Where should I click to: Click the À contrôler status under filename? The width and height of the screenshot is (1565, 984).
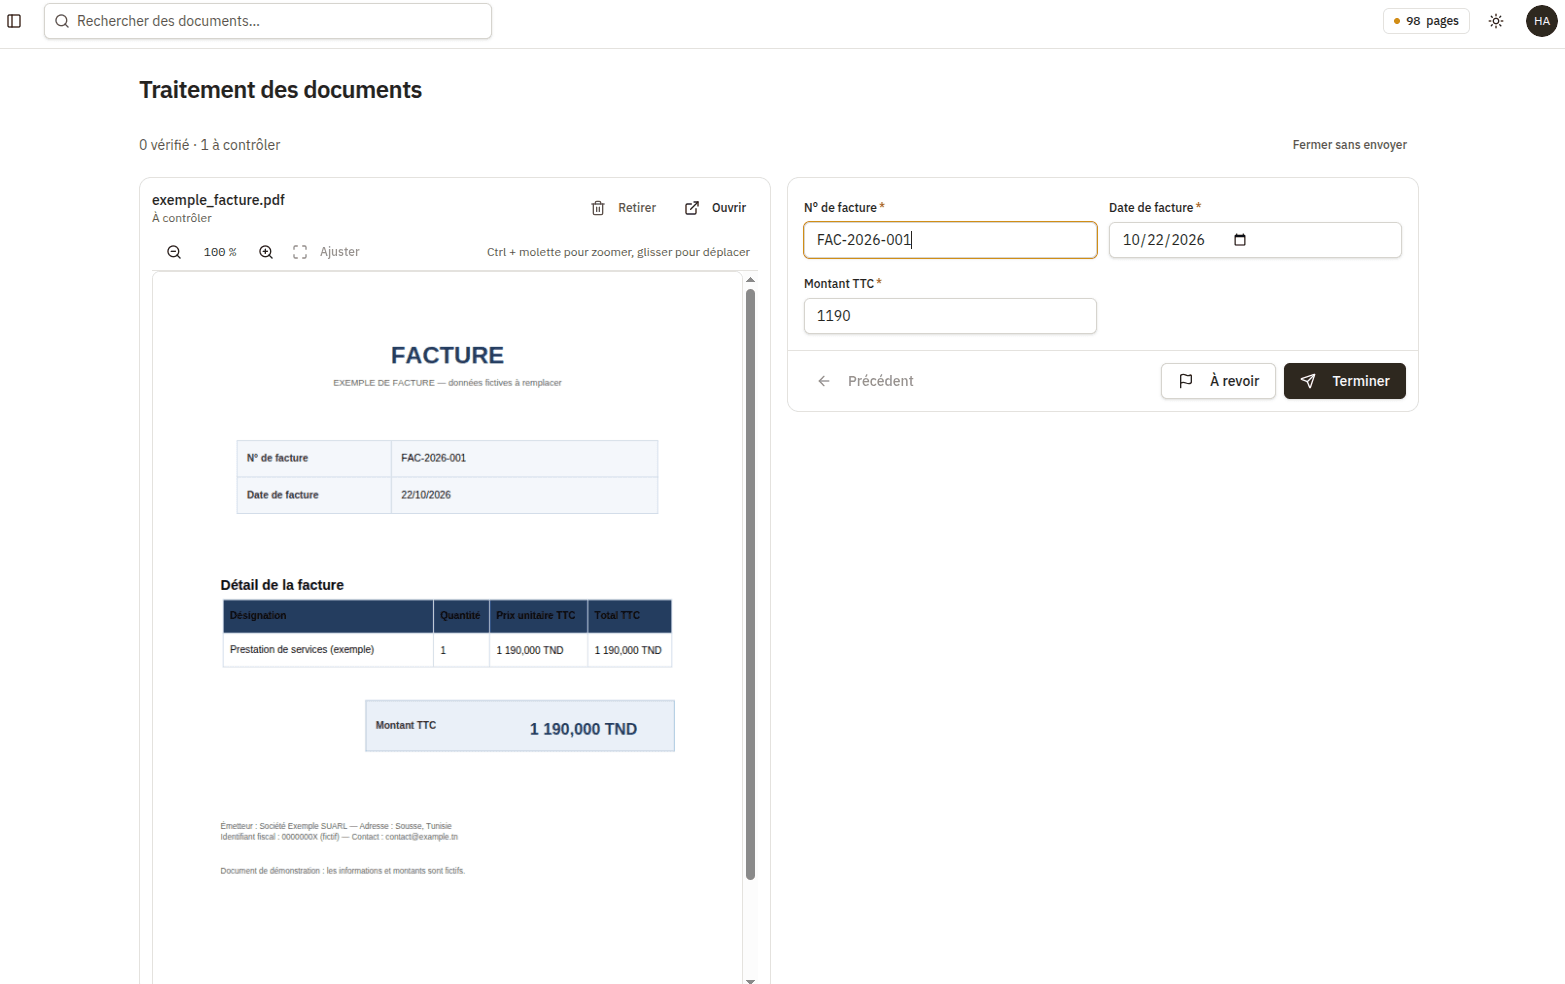[182, 218]
